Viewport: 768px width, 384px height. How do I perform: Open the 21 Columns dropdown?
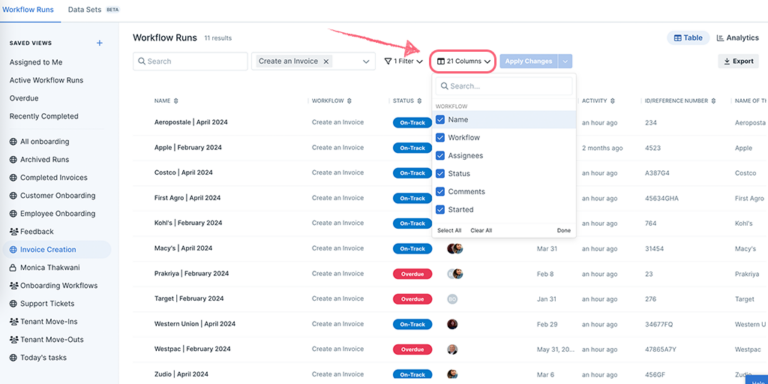[463, 61]
